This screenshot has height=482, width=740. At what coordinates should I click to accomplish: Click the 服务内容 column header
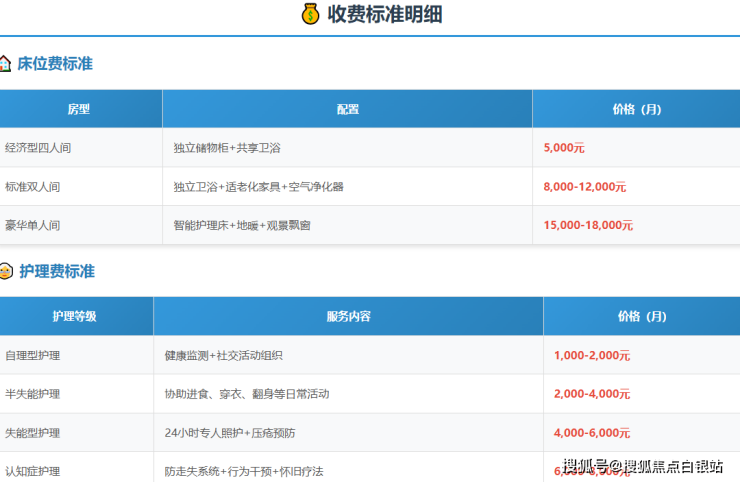[x=348, y=316]
